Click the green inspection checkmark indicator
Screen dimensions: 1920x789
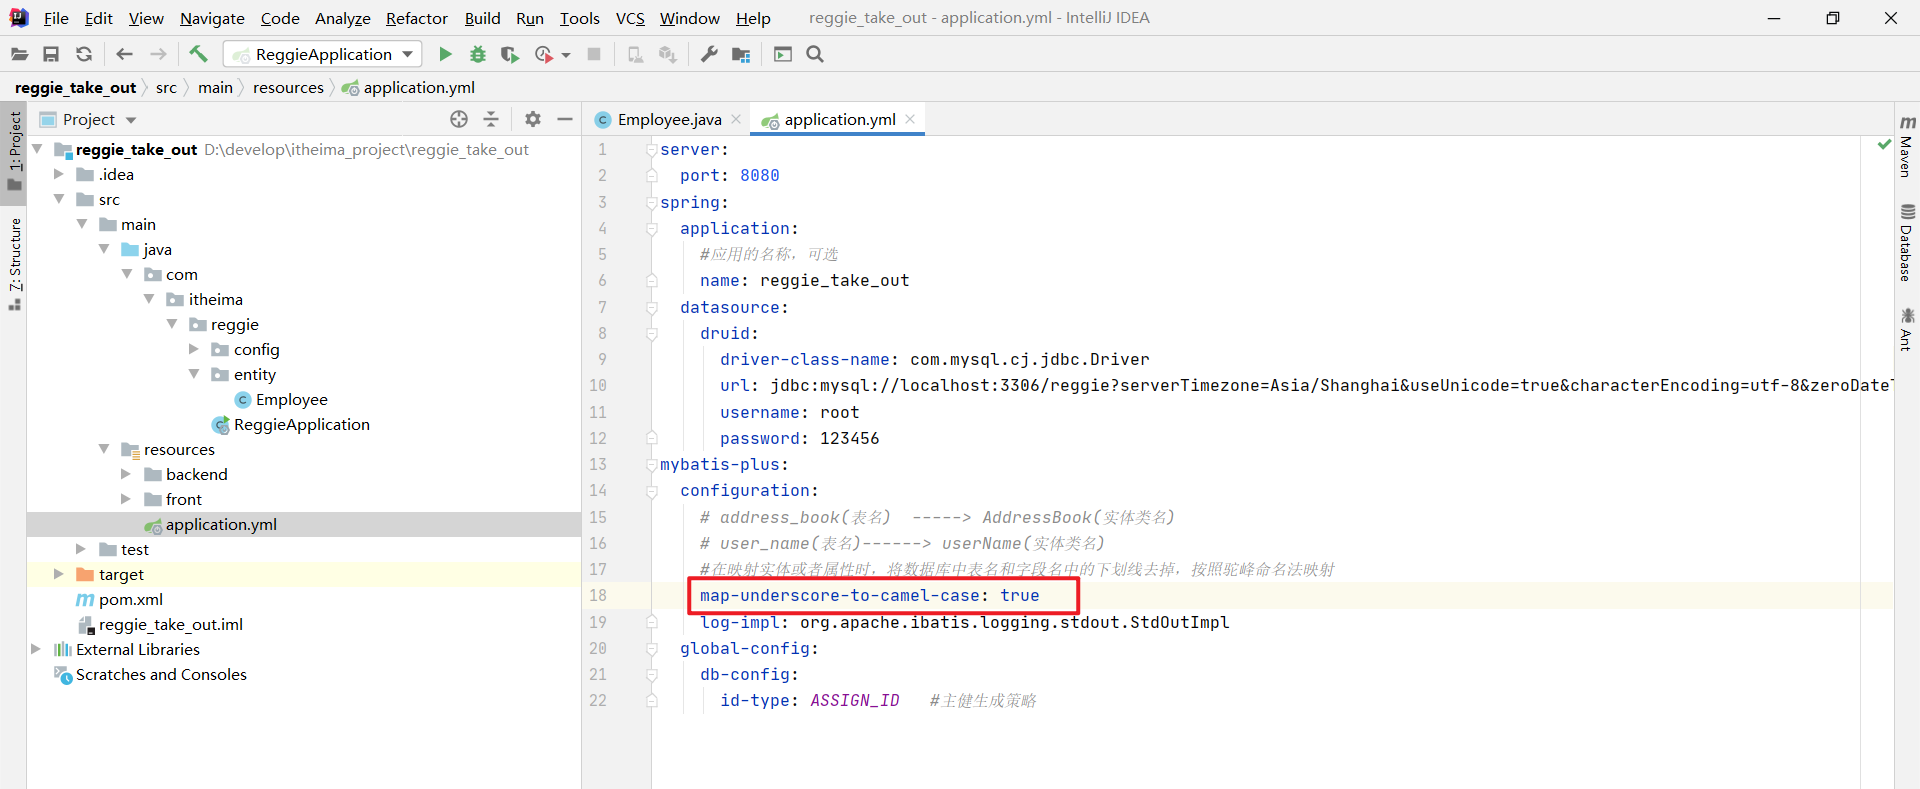click(1884, 145)
